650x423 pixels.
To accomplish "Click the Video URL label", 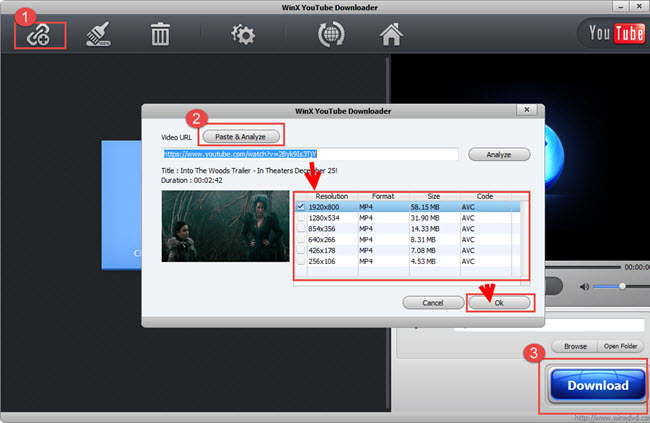I will (177, 137).
